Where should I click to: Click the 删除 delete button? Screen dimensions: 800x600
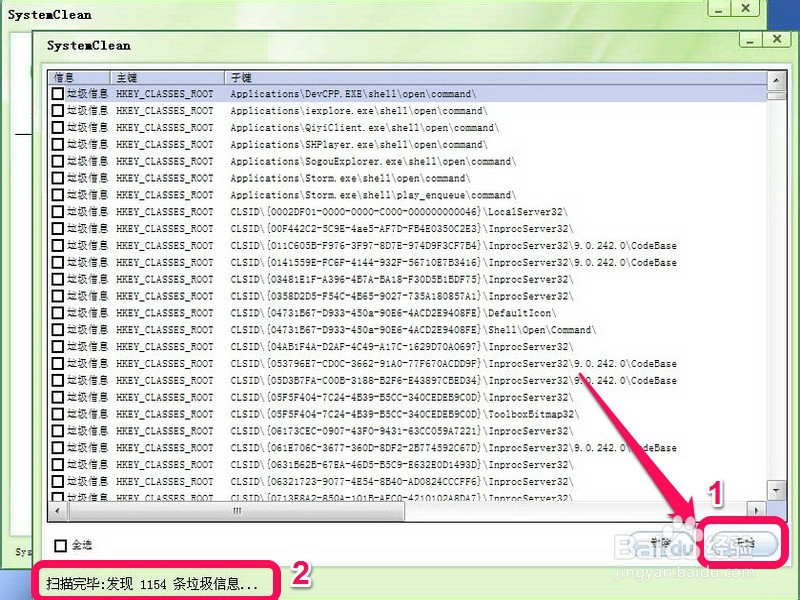660,543
